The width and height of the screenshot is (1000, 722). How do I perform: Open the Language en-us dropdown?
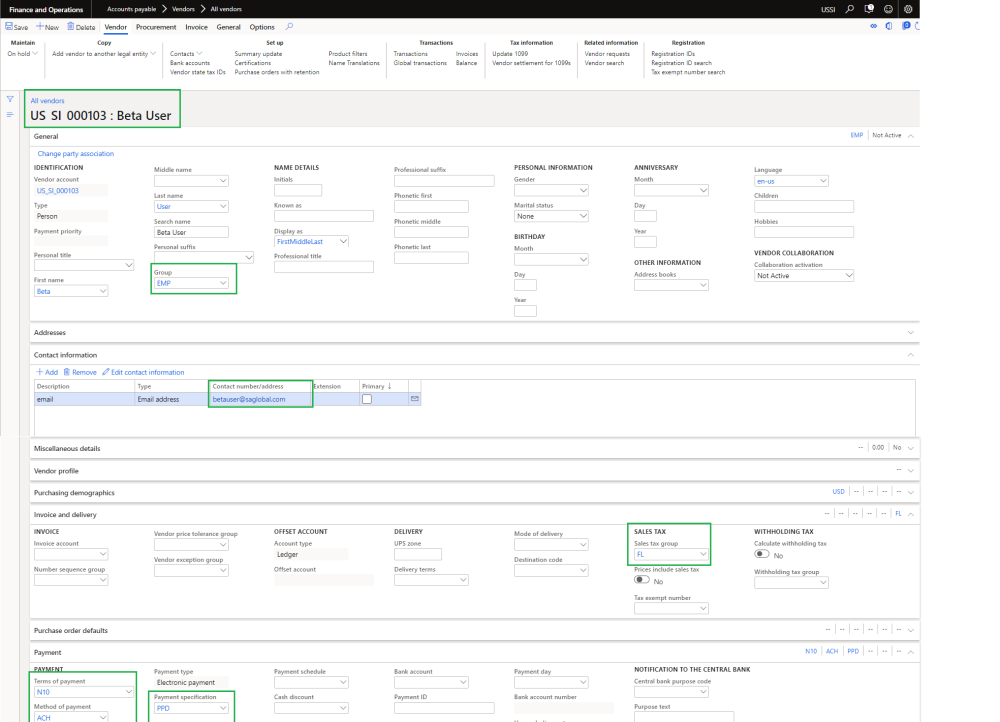click(x=823, y=181)
